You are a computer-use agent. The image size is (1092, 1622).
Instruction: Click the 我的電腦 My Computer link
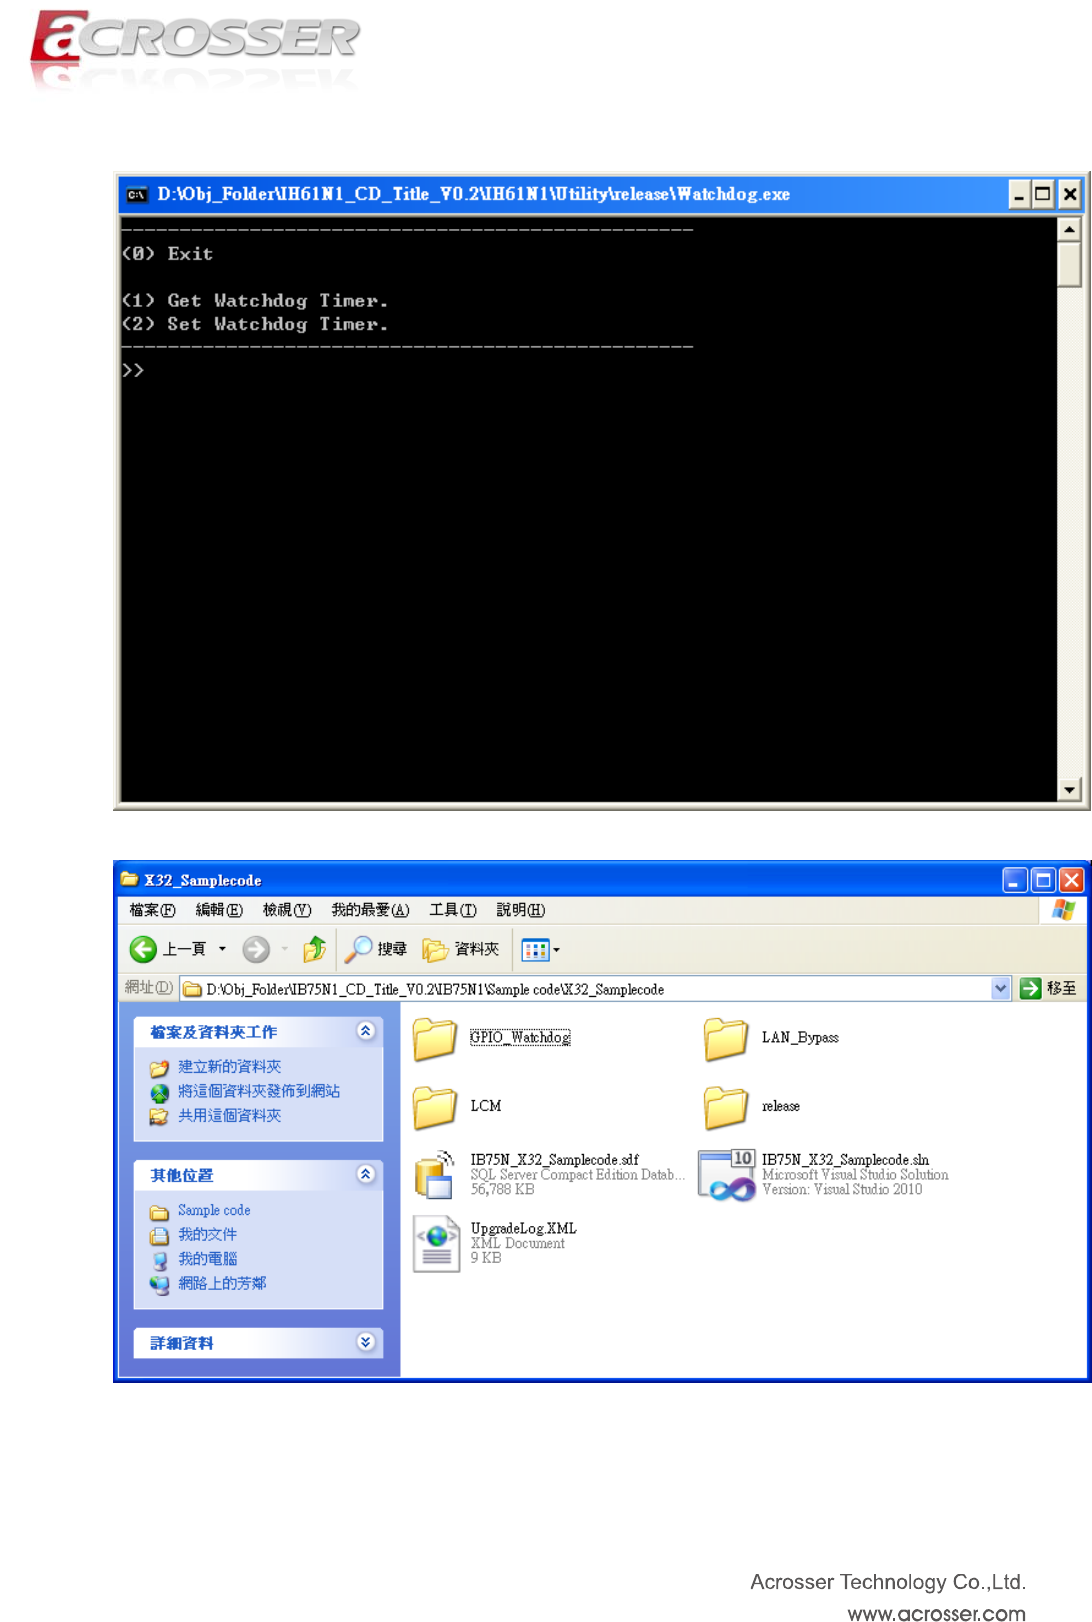(207, 1259)
